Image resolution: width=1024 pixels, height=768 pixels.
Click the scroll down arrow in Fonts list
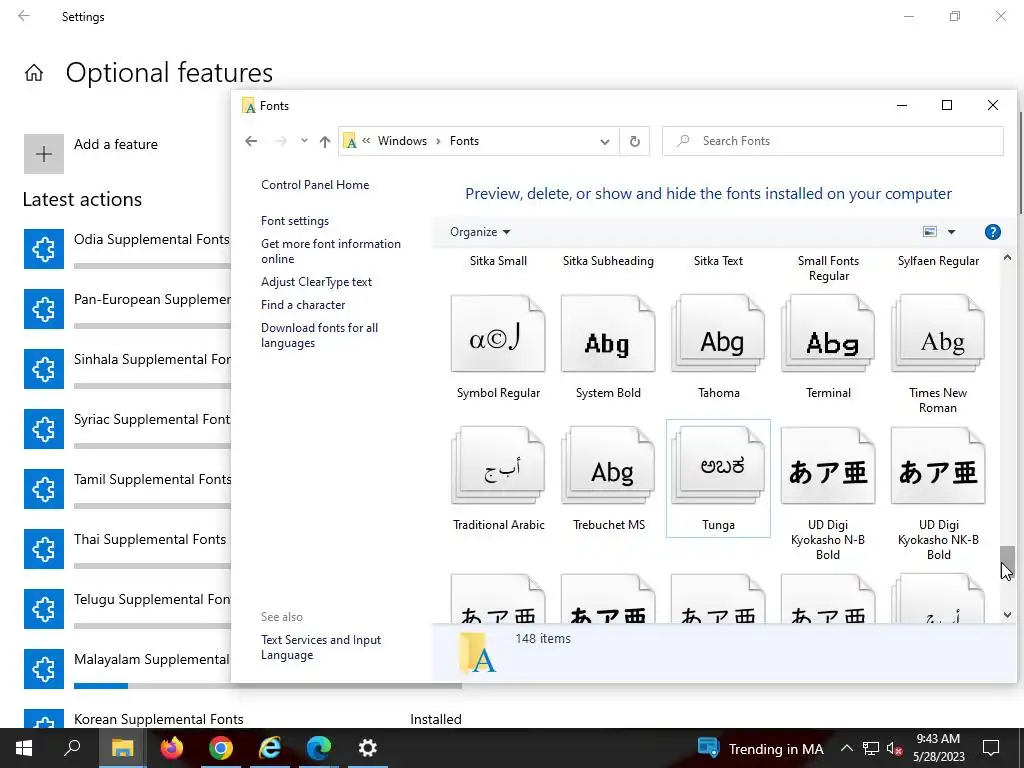click(1007, 615)
